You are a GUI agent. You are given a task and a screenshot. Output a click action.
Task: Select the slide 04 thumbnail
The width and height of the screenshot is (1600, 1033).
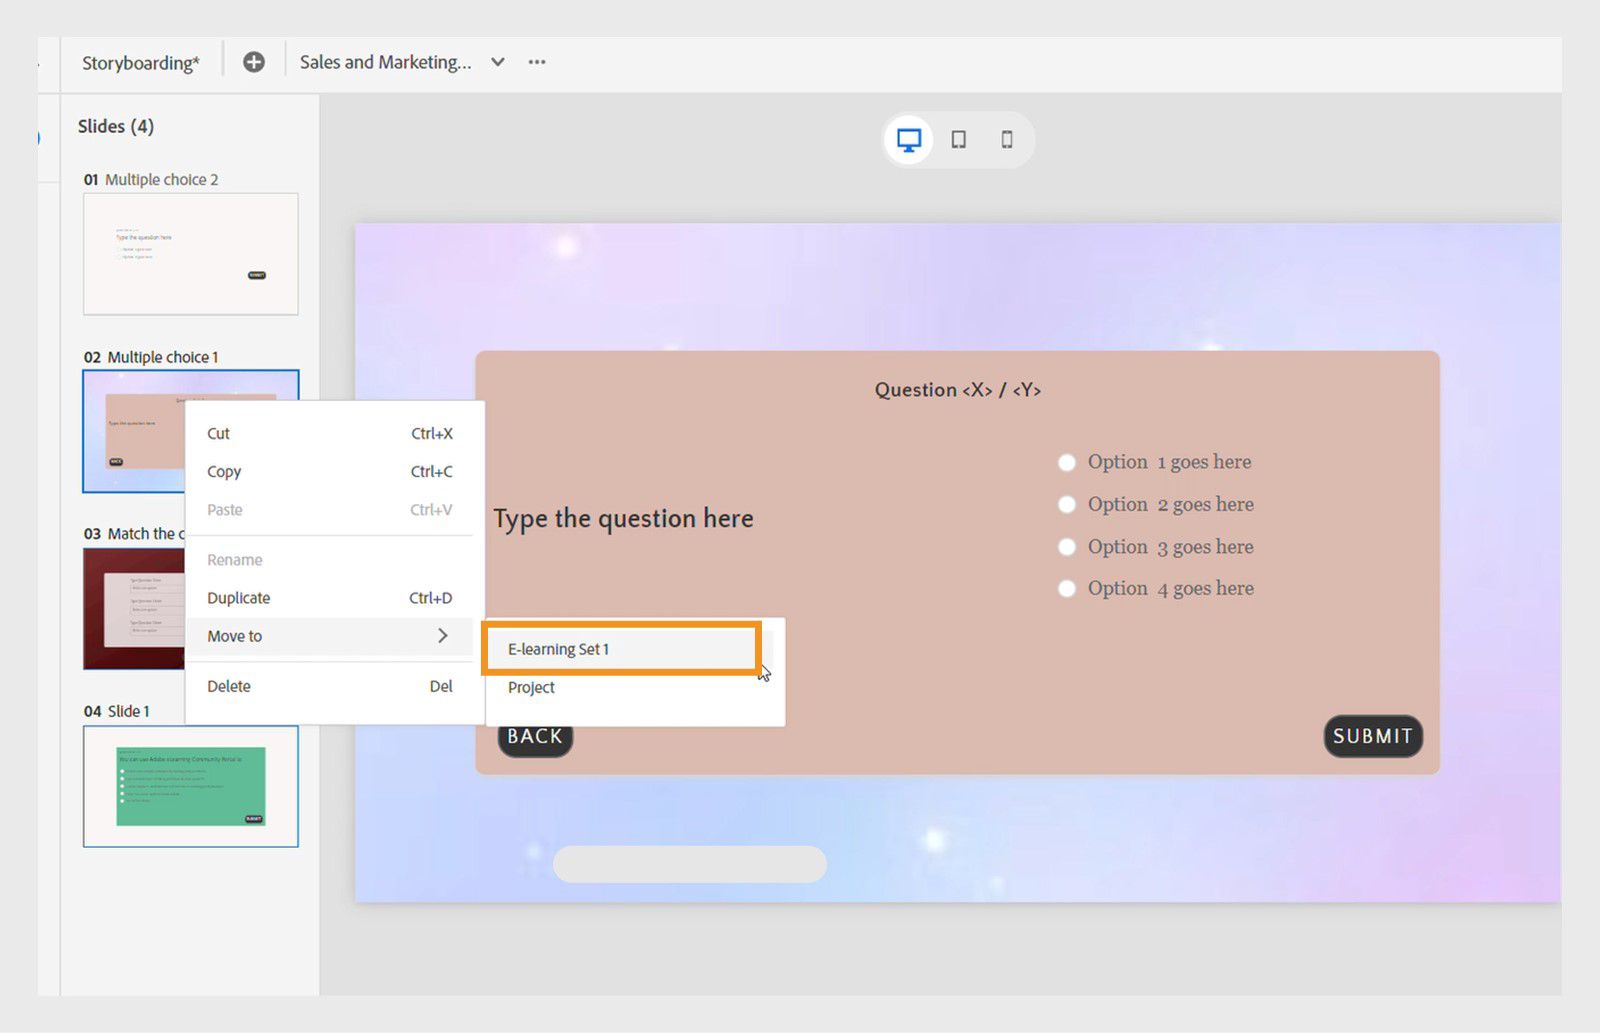(190, 787)
